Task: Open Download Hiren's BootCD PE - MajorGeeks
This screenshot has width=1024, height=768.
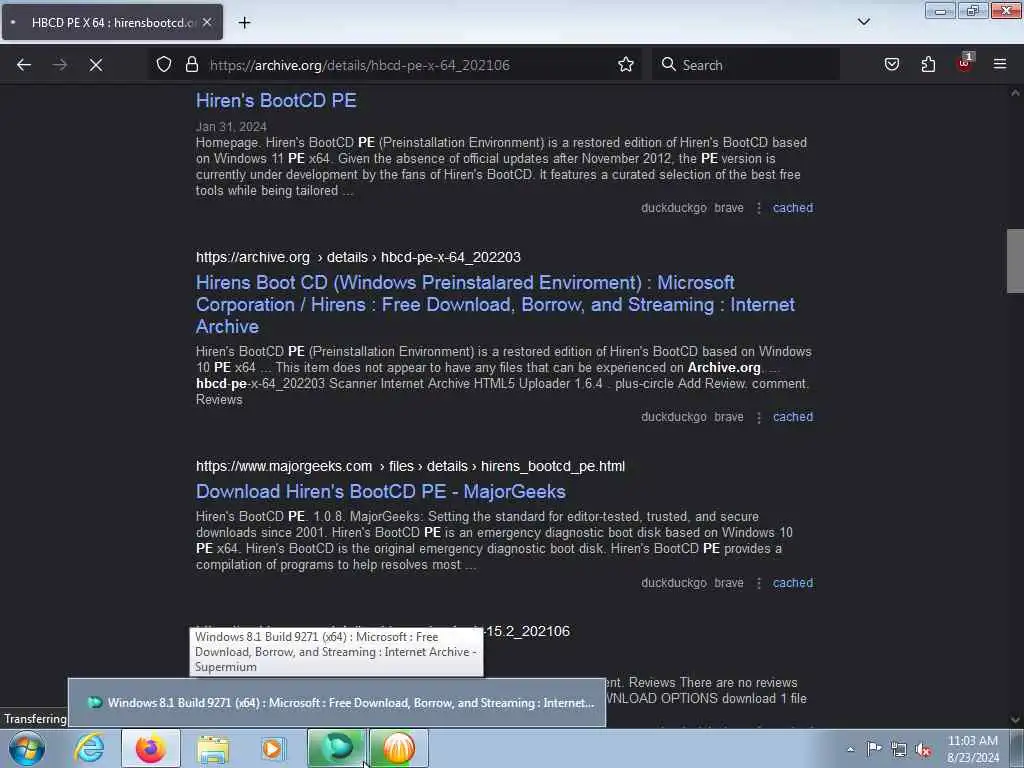Action: click(381, 492)
